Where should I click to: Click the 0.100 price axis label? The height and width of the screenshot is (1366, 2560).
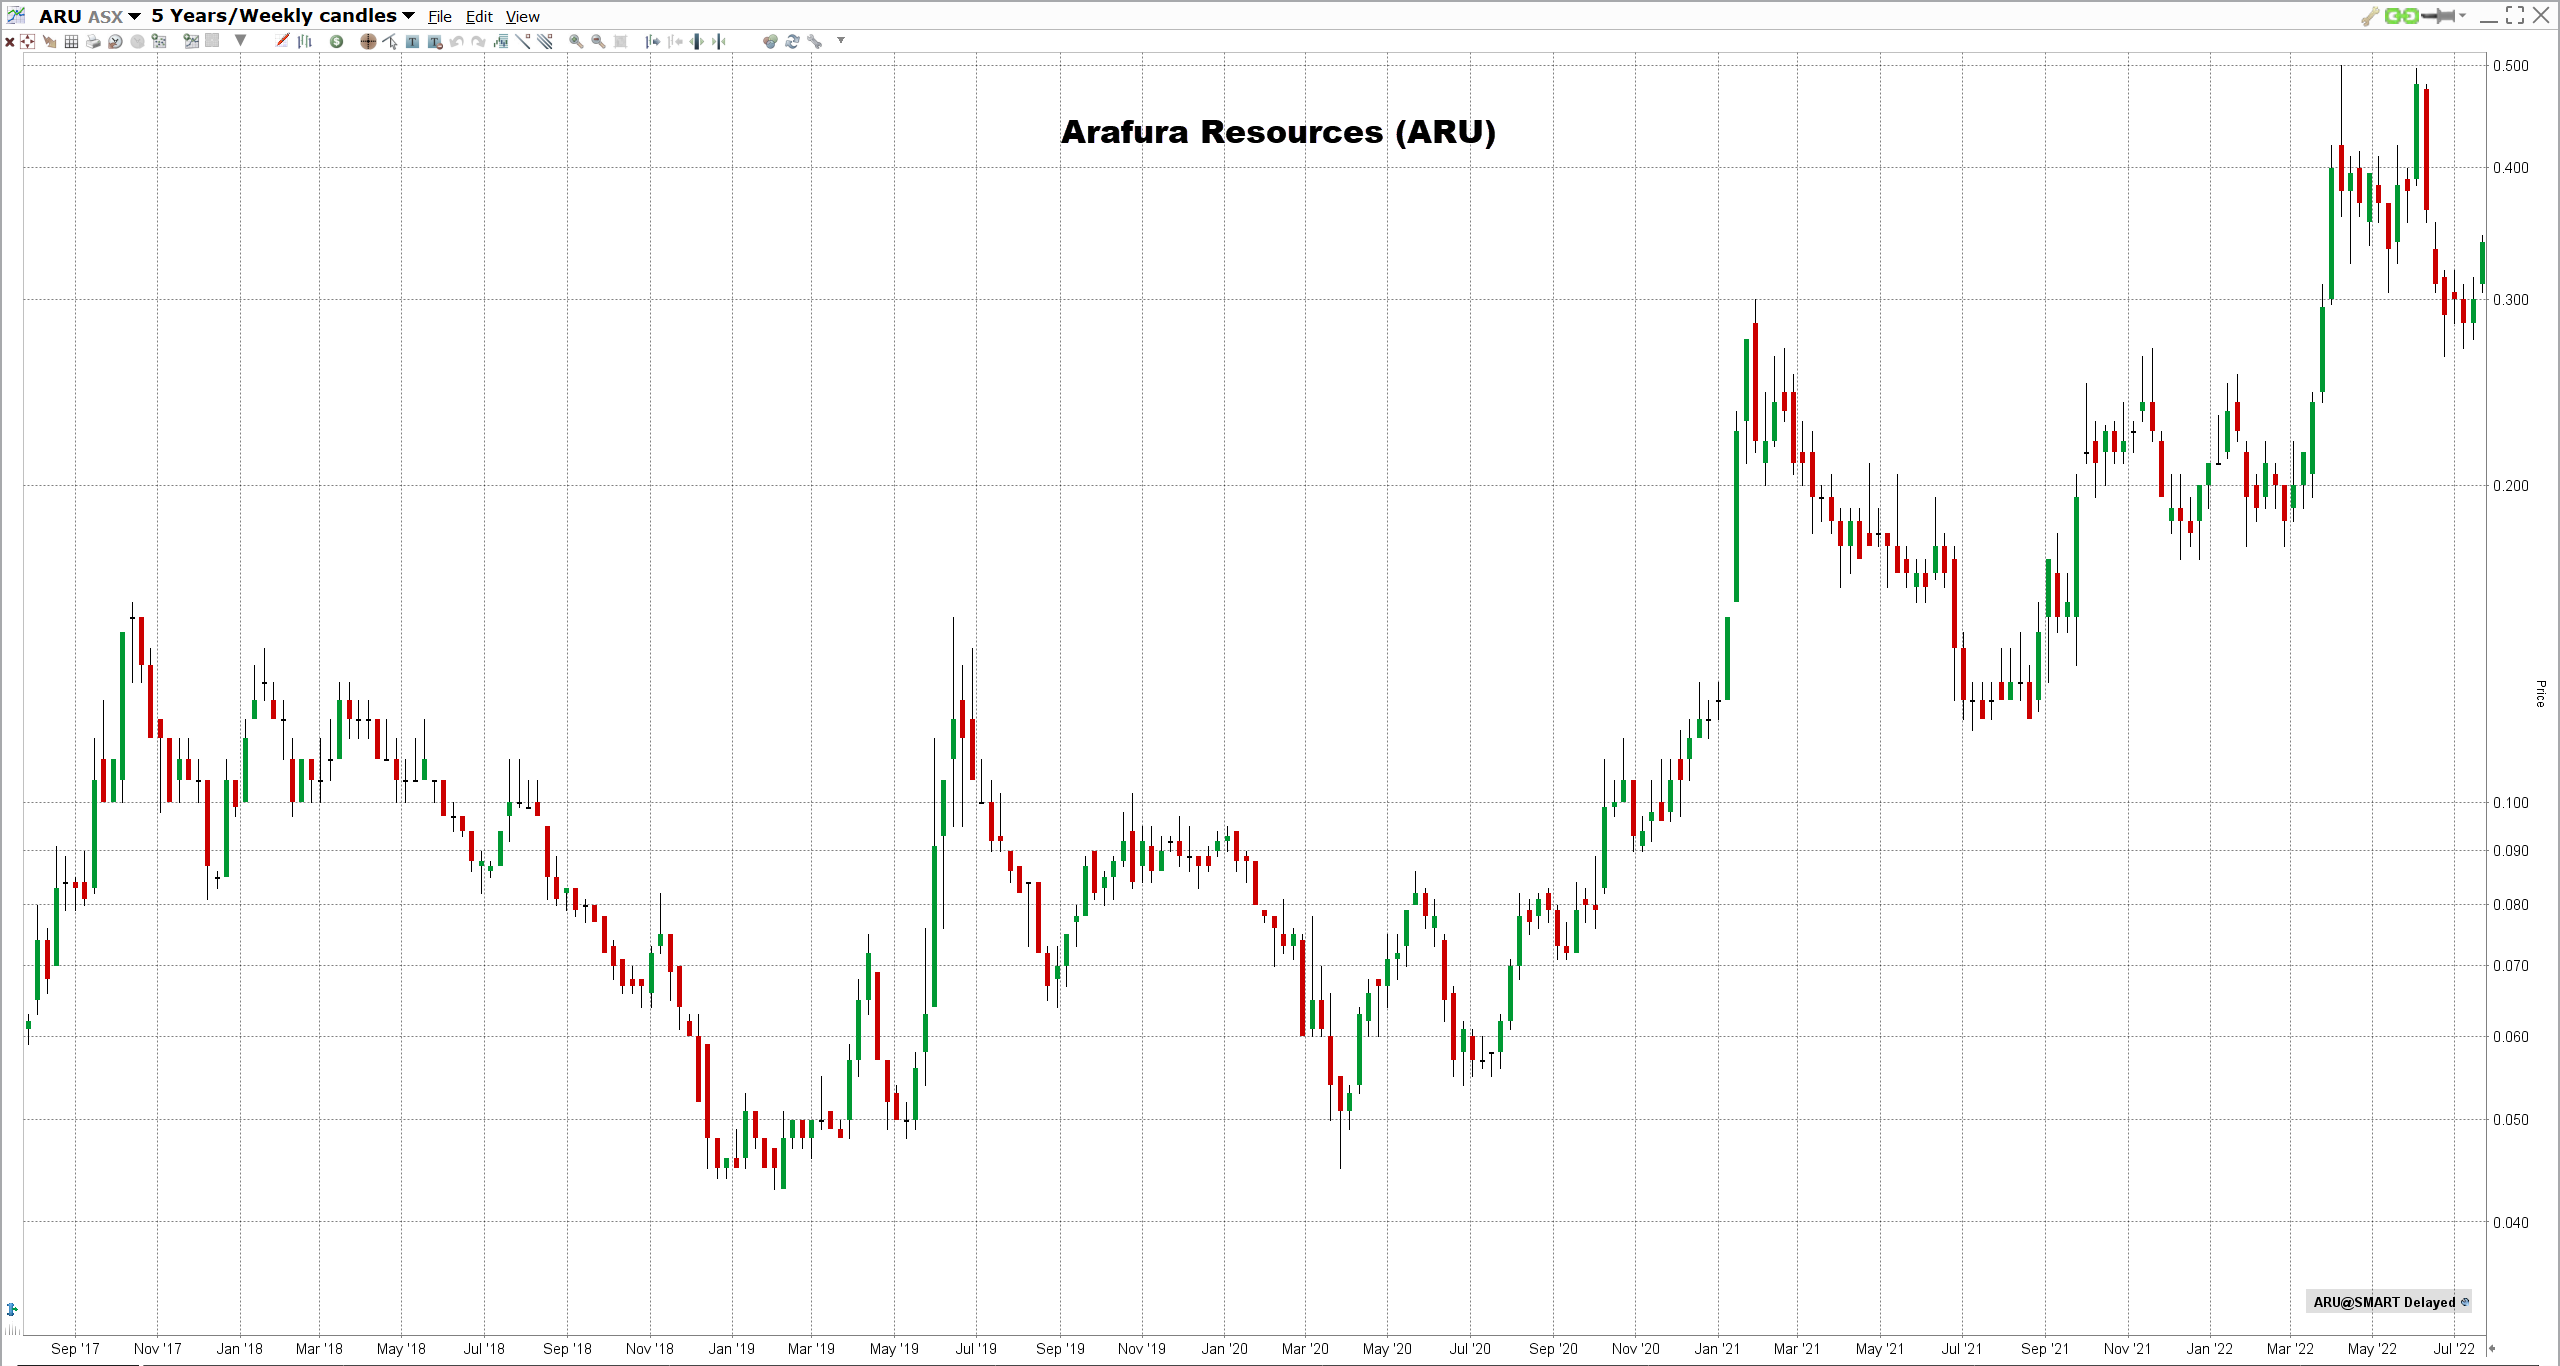coord(2511,803)
